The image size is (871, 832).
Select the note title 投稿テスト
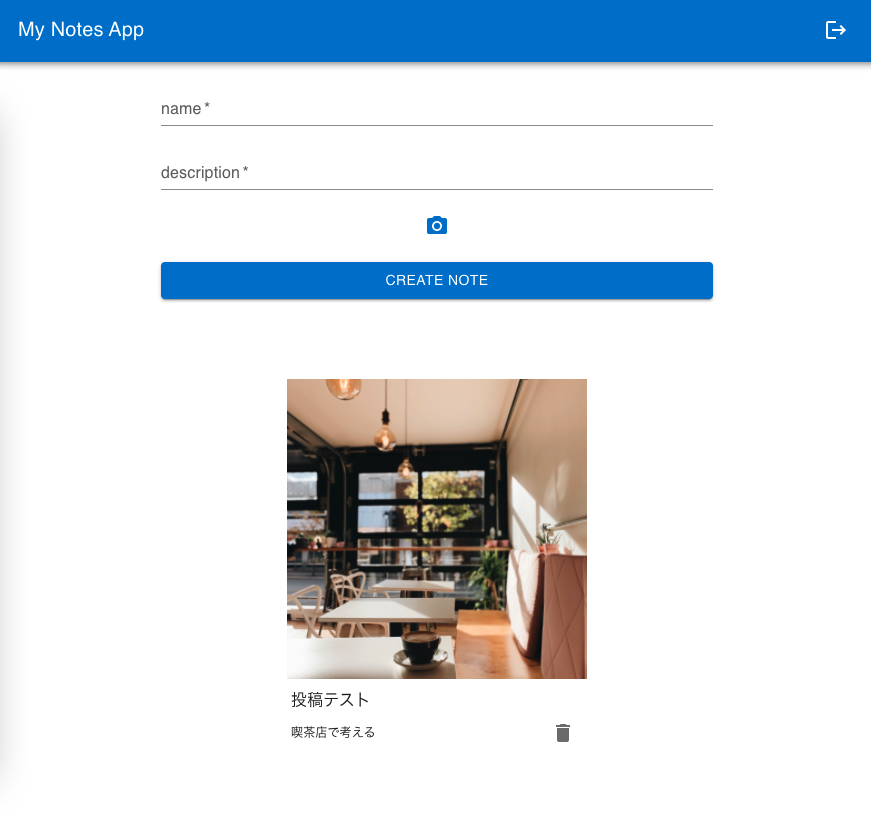(330, 699)
